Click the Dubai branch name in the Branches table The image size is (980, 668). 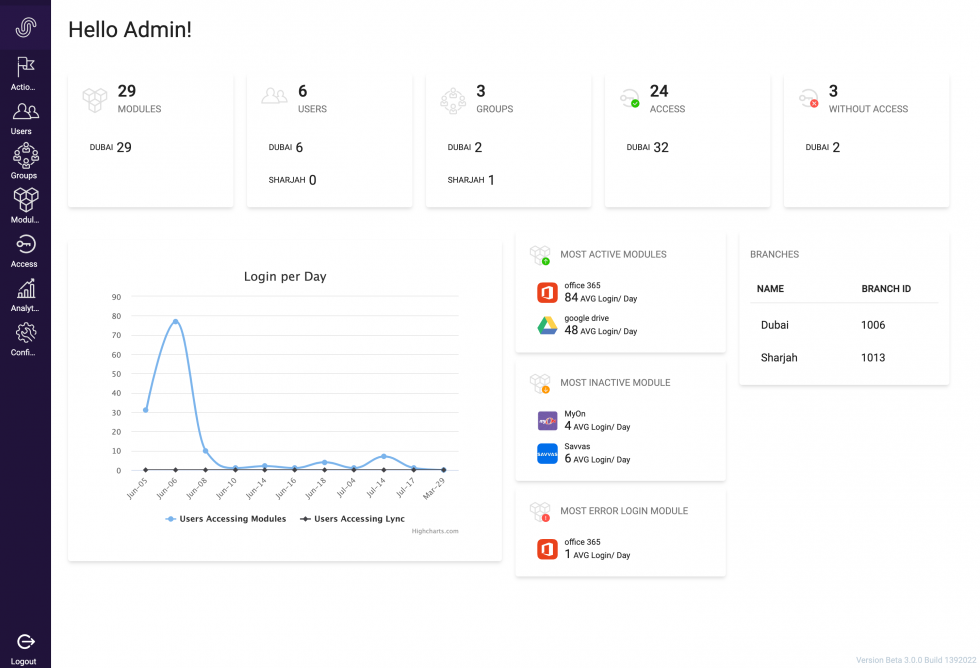(777, 324)
